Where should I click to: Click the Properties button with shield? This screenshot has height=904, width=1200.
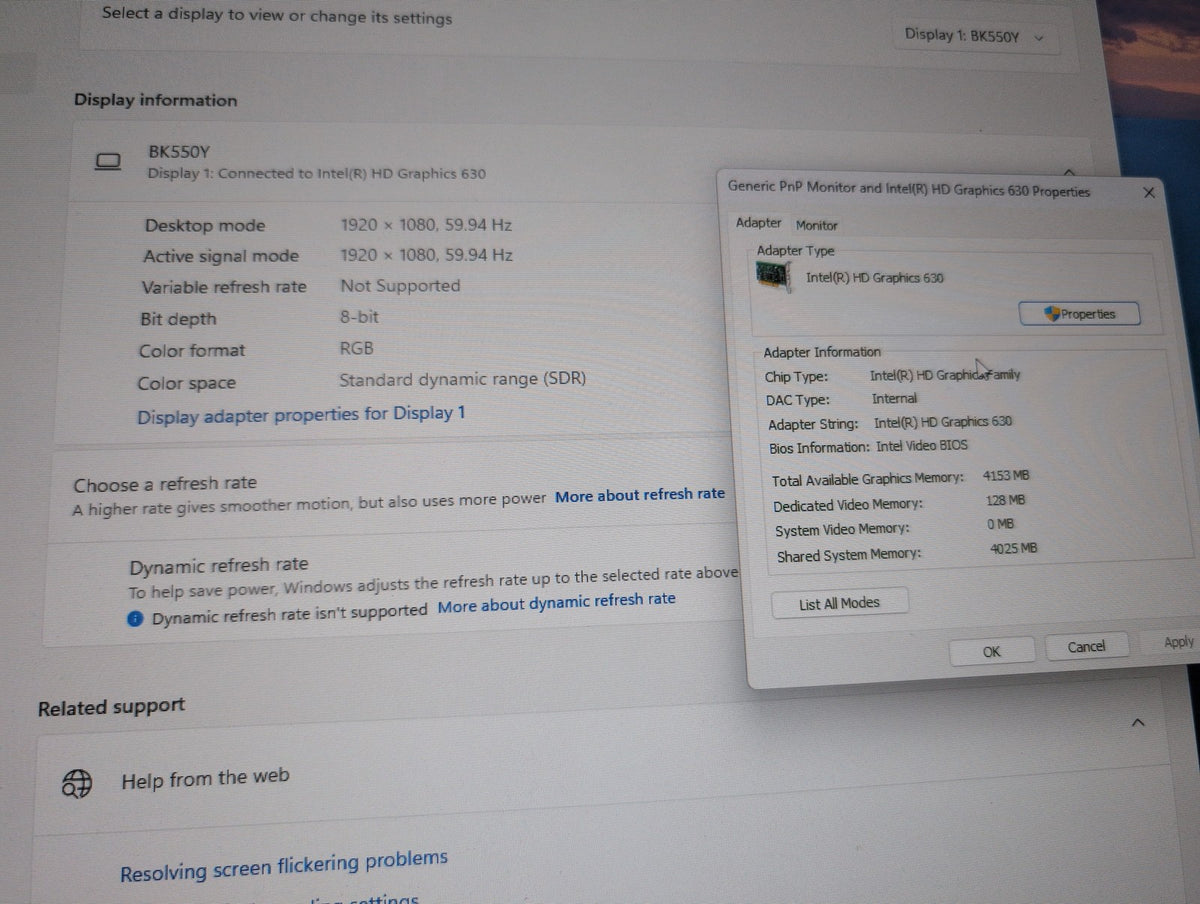coord(1079,314)
